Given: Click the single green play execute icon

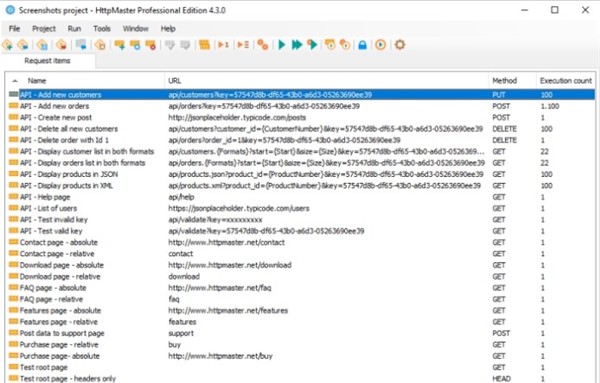Looking at the screenshot, I should (x=282, y=45).
